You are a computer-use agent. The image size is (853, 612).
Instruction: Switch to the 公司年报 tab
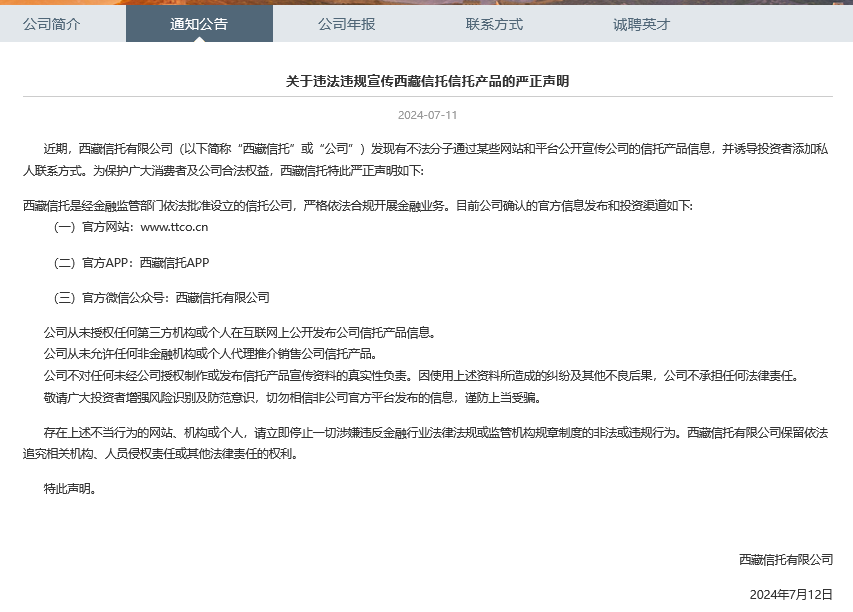[346, 24]
